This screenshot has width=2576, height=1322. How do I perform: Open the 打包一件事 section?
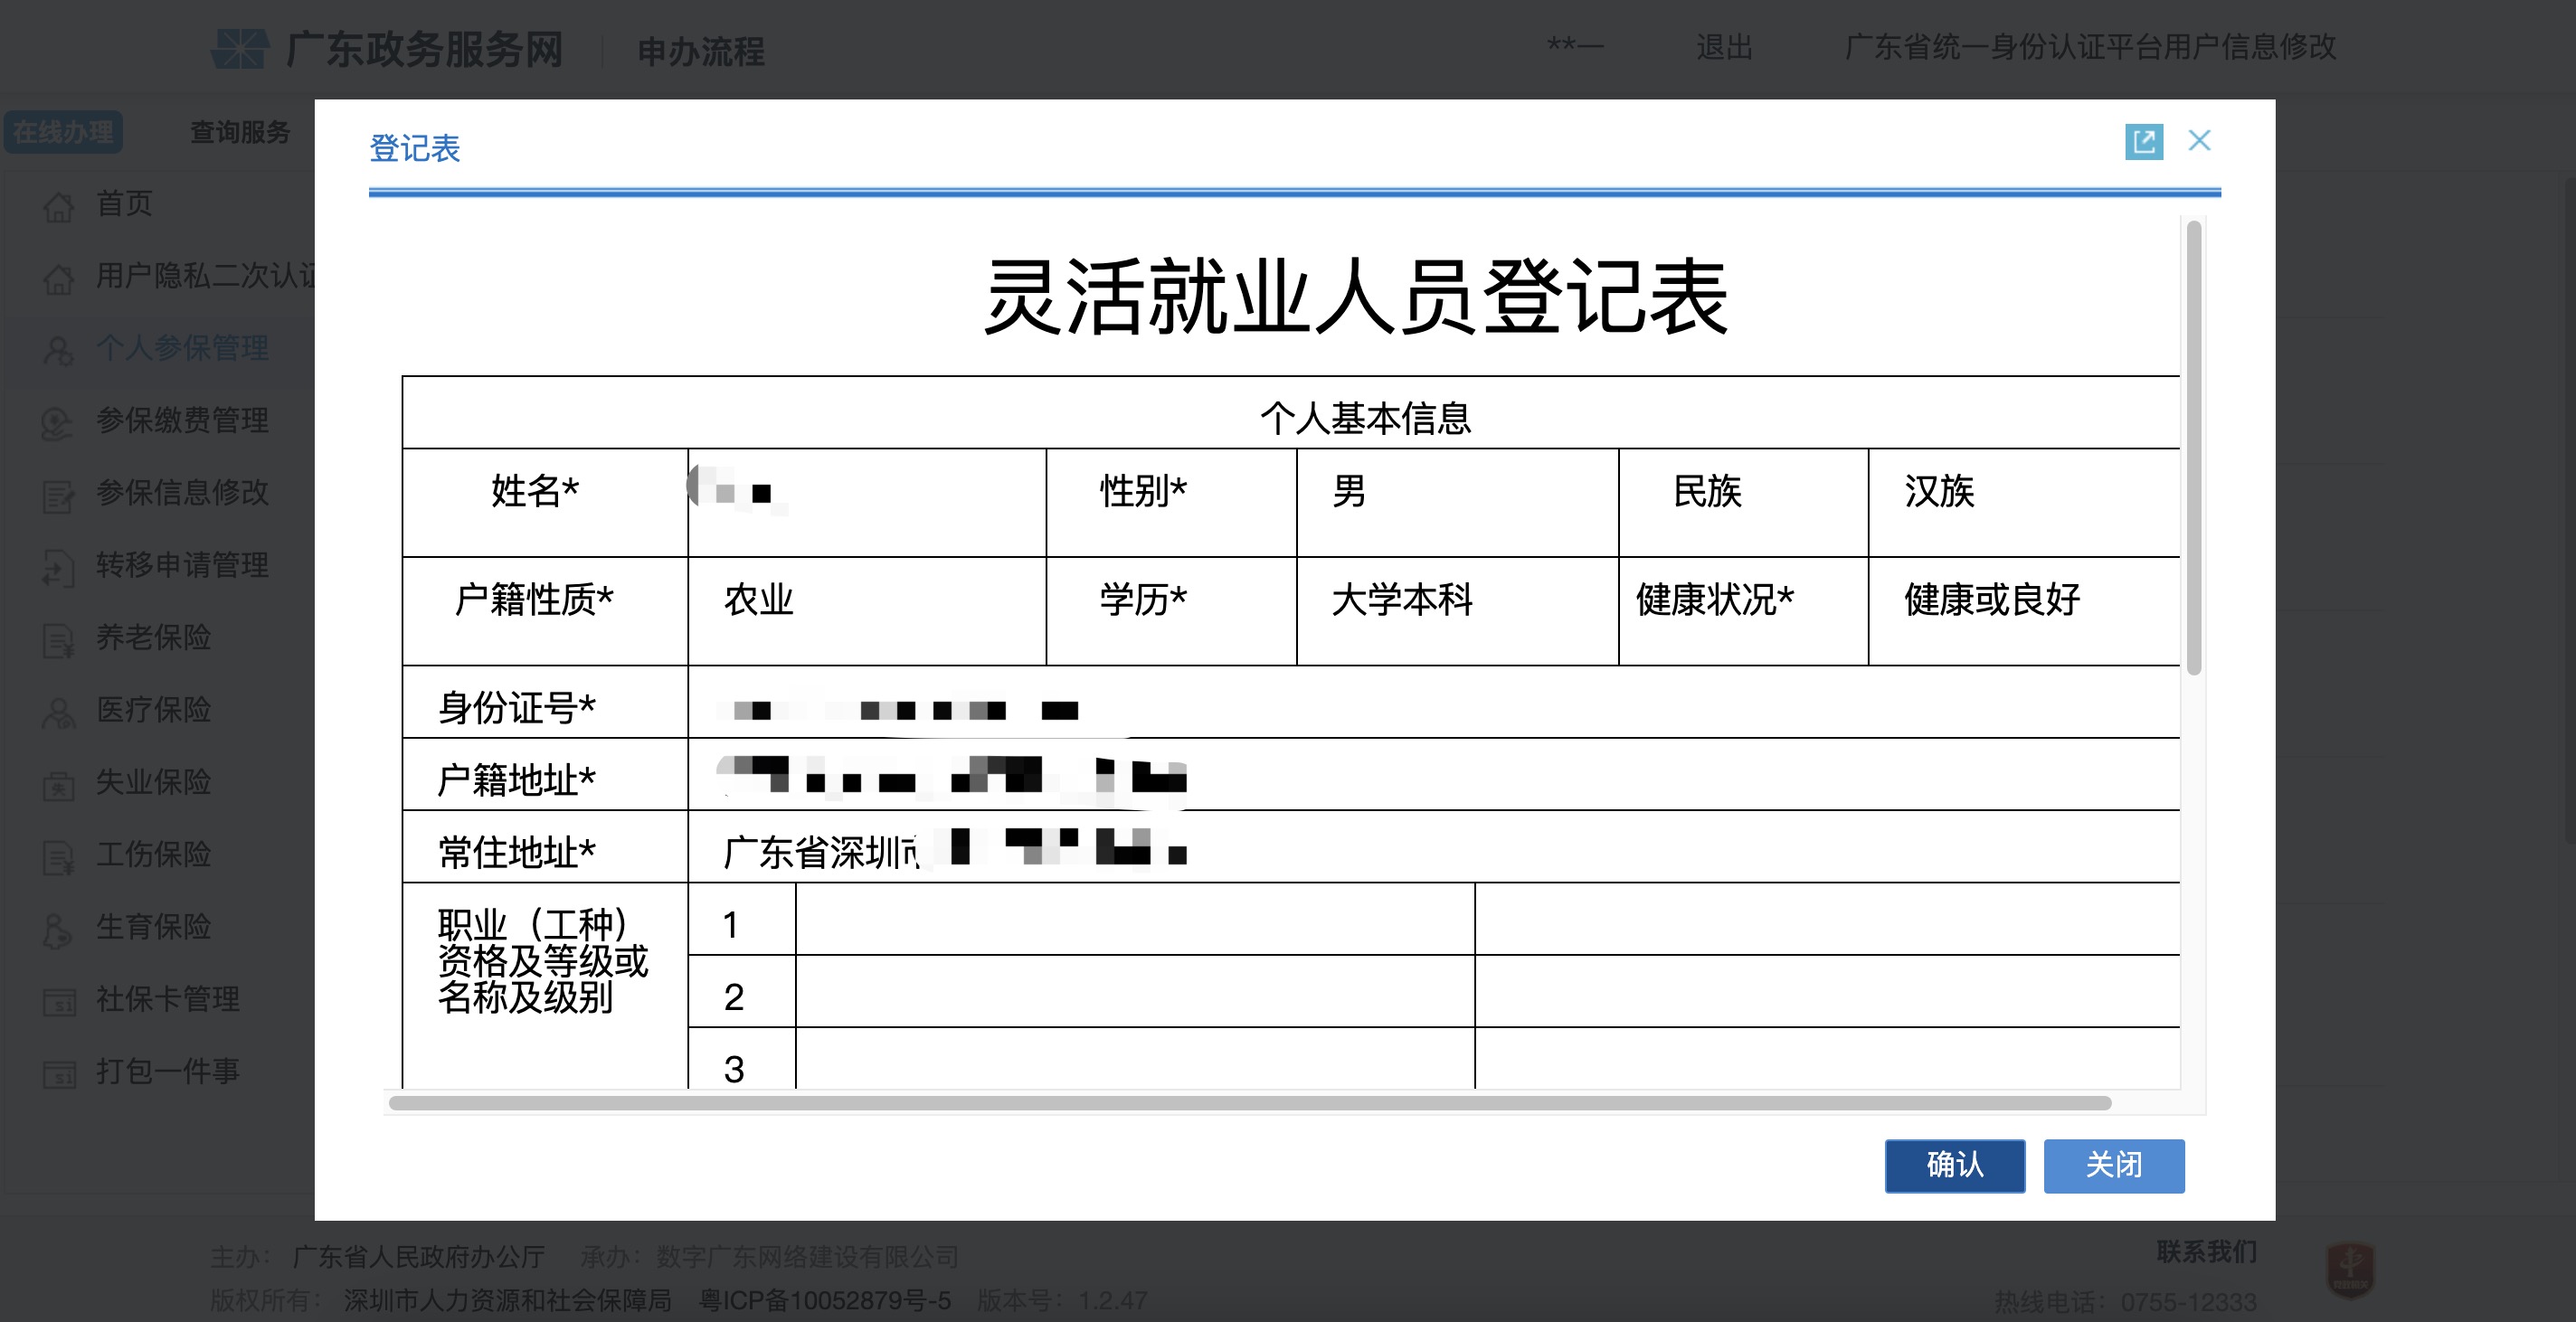(x=167, y=1072)
